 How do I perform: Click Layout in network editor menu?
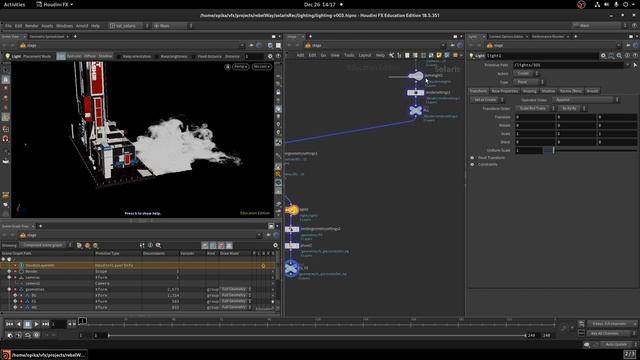click(x=364, y=55)
